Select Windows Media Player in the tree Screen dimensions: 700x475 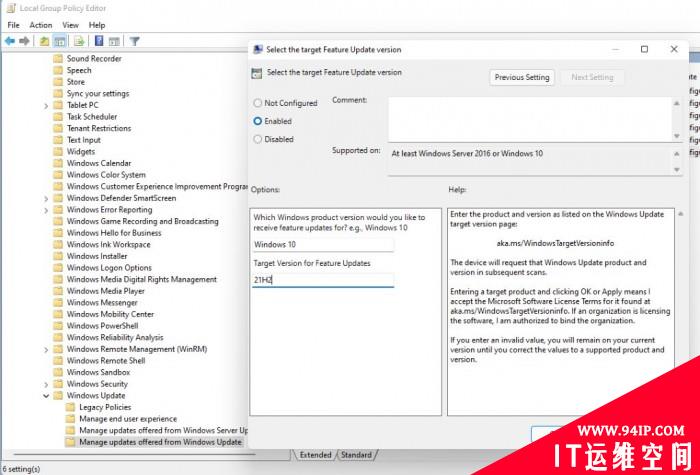[106, 291]
